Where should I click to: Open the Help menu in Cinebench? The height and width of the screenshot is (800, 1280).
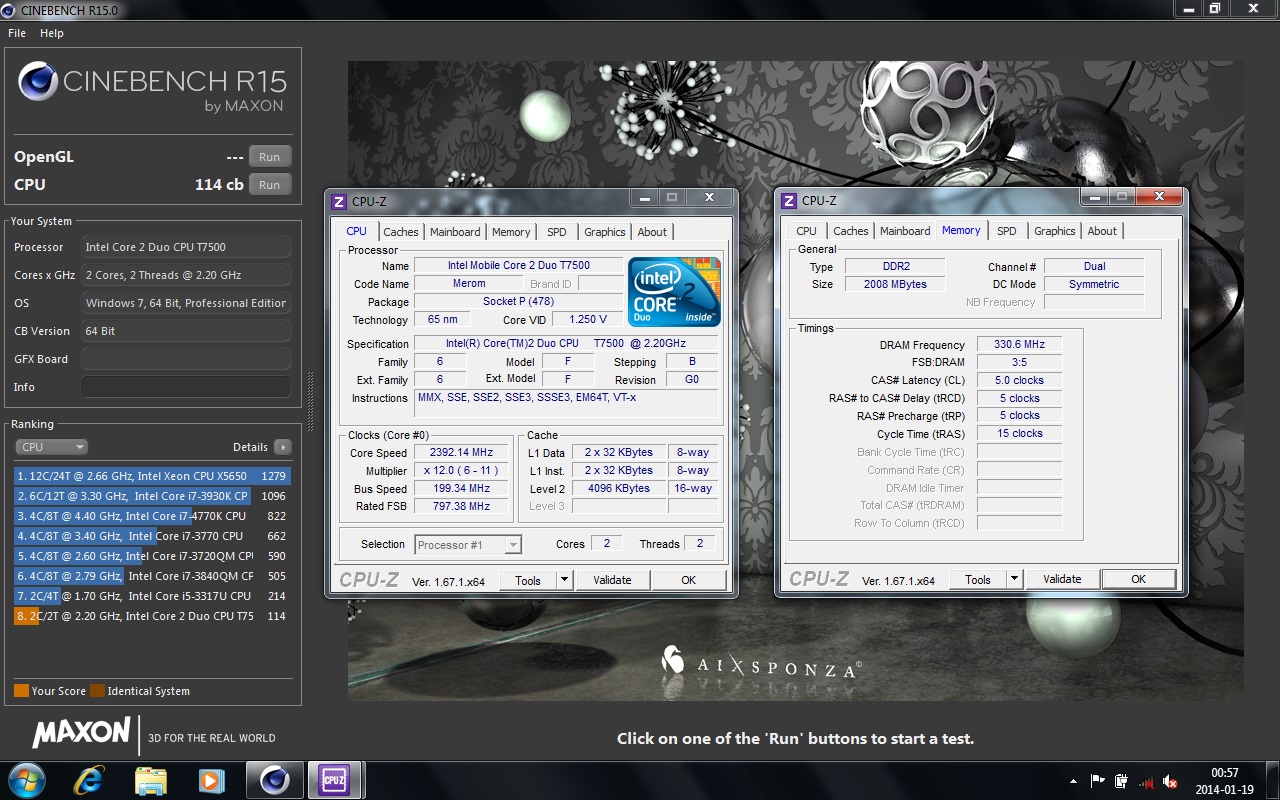(x=52, y=33)
